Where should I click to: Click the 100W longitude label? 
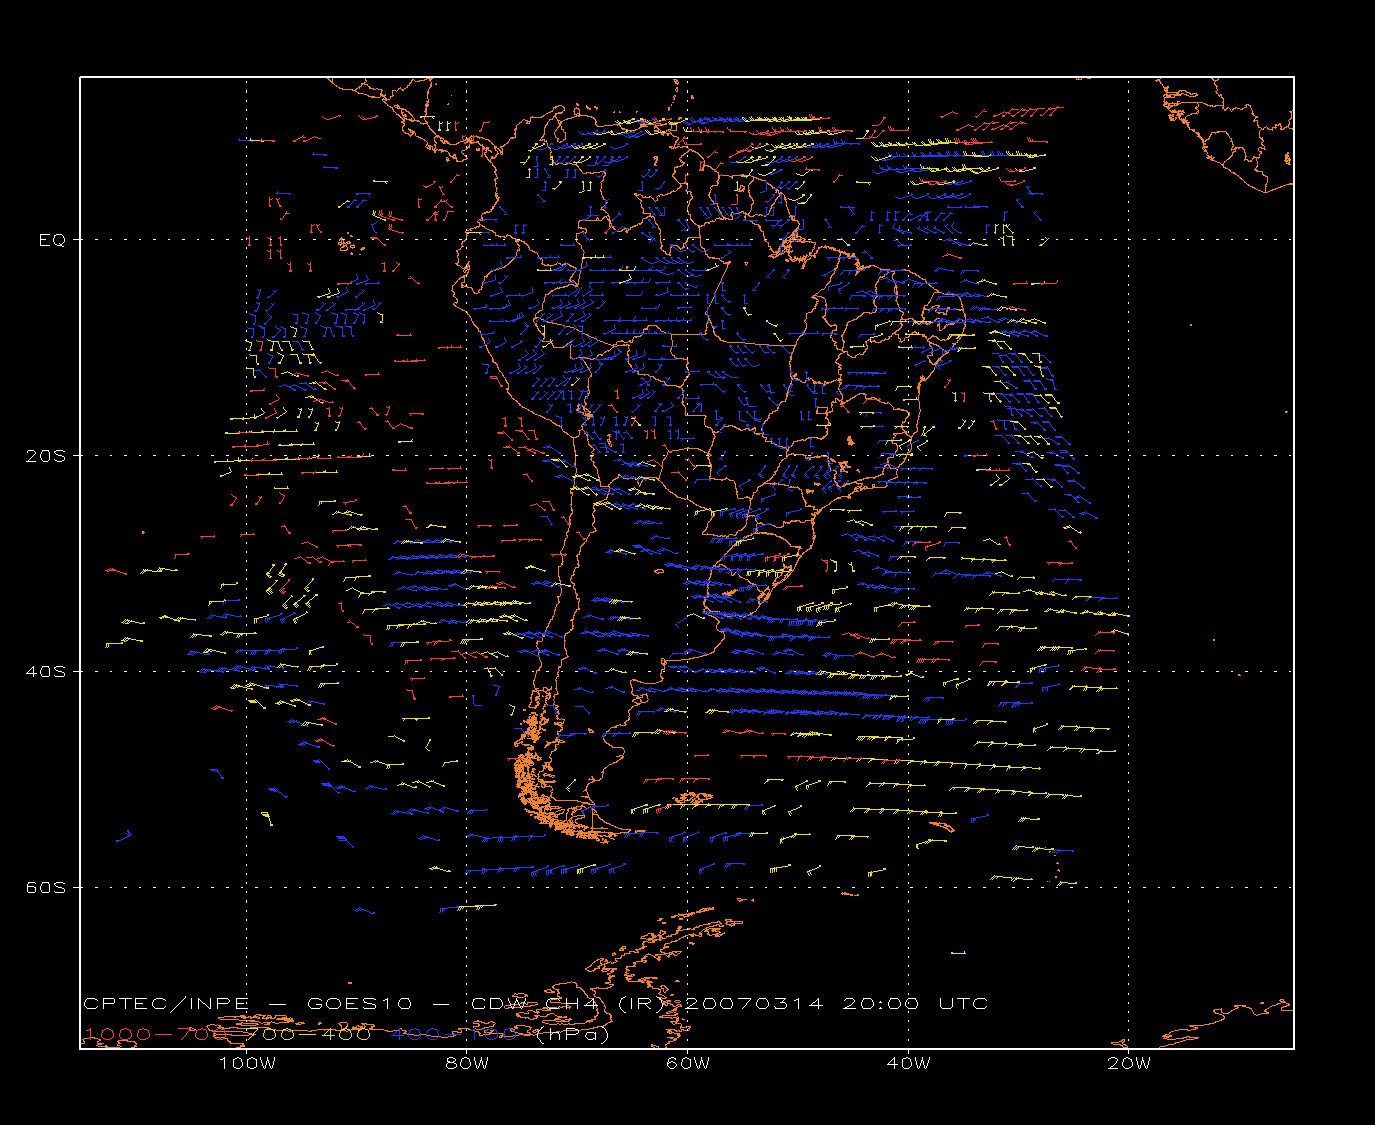point(247,1063)
